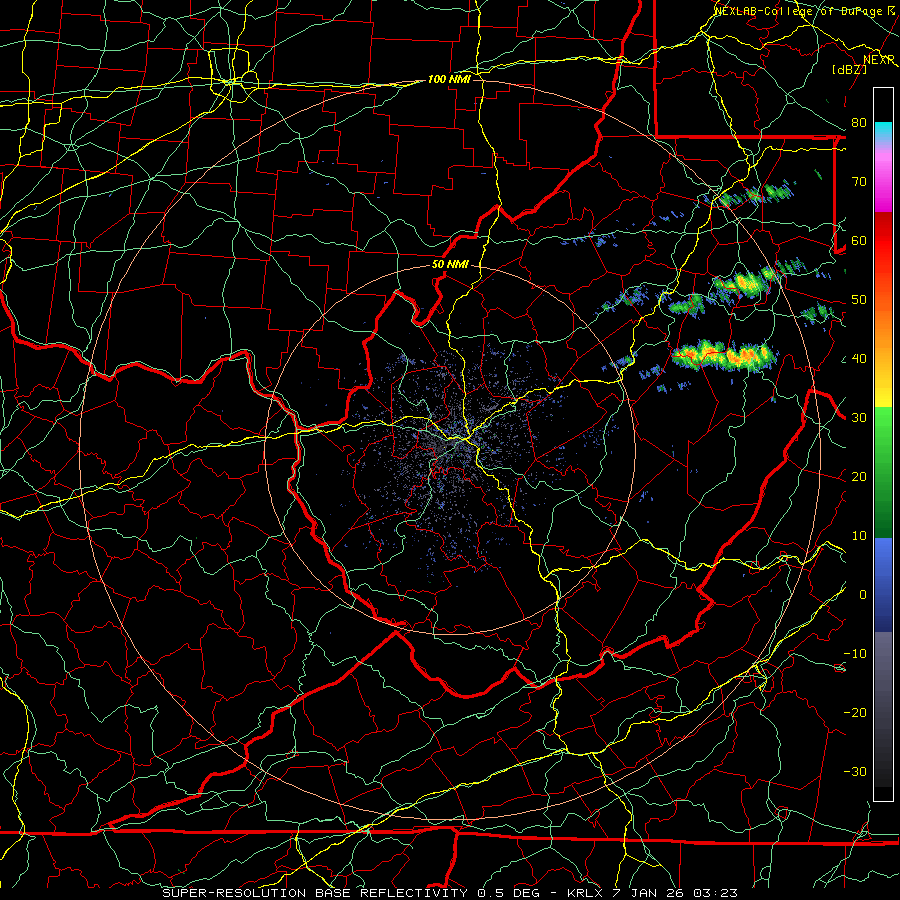Select the 60 value on the dBZ scale
Image resolution: width=900 pixels, height=900 pixels.
pos(859,241)
